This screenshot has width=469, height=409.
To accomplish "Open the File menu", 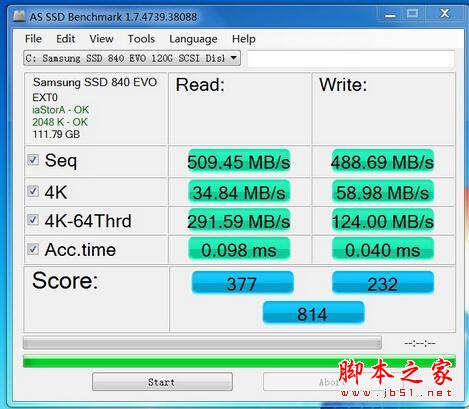I will coord(33,39).
